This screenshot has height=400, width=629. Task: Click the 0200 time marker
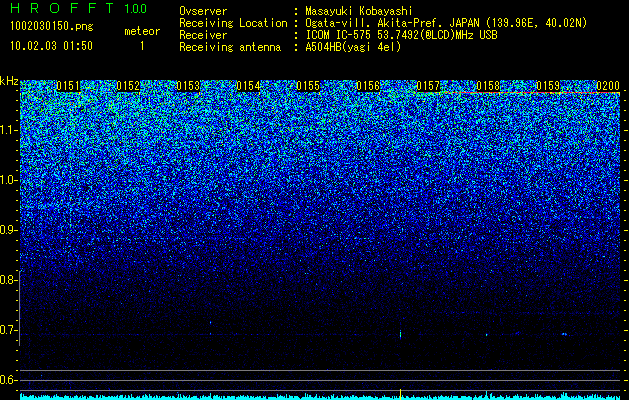(x=608, y=86)
